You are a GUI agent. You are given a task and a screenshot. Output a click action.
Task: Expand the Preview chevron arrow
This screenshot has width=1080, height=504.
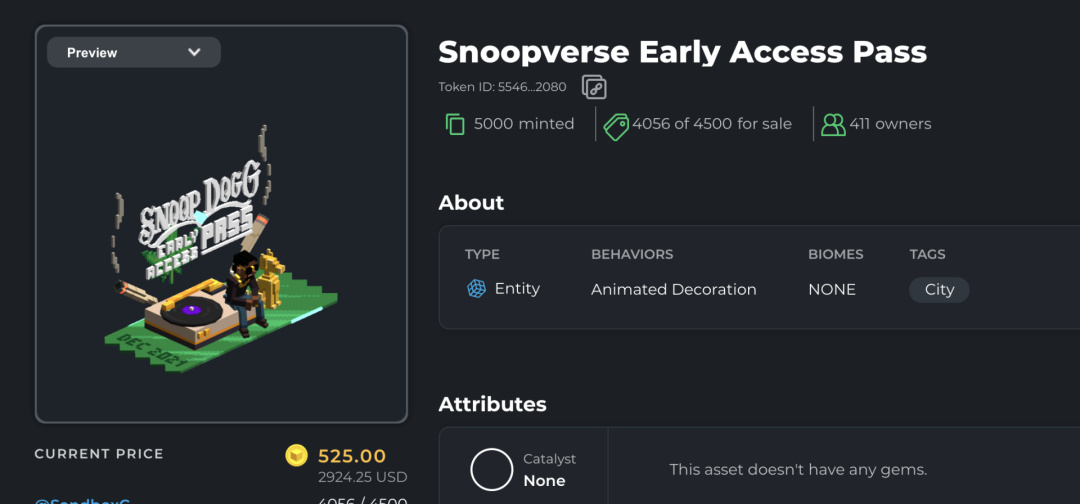pyautogui.click(x=194, y=52)
